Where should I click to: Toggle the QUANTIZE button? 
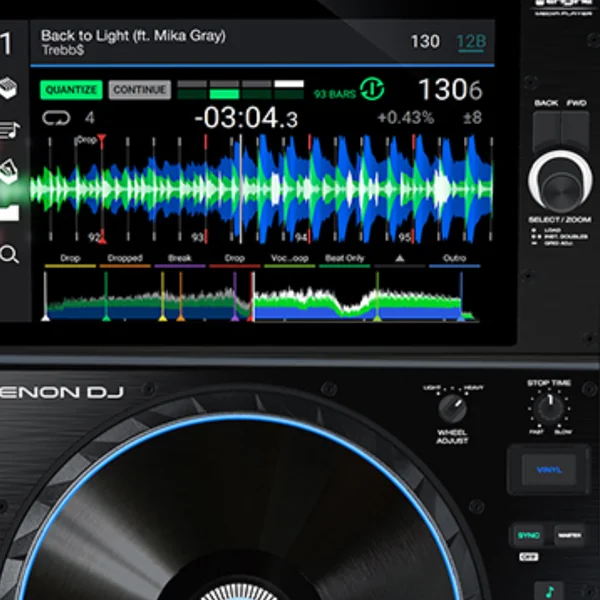(71, 90)
